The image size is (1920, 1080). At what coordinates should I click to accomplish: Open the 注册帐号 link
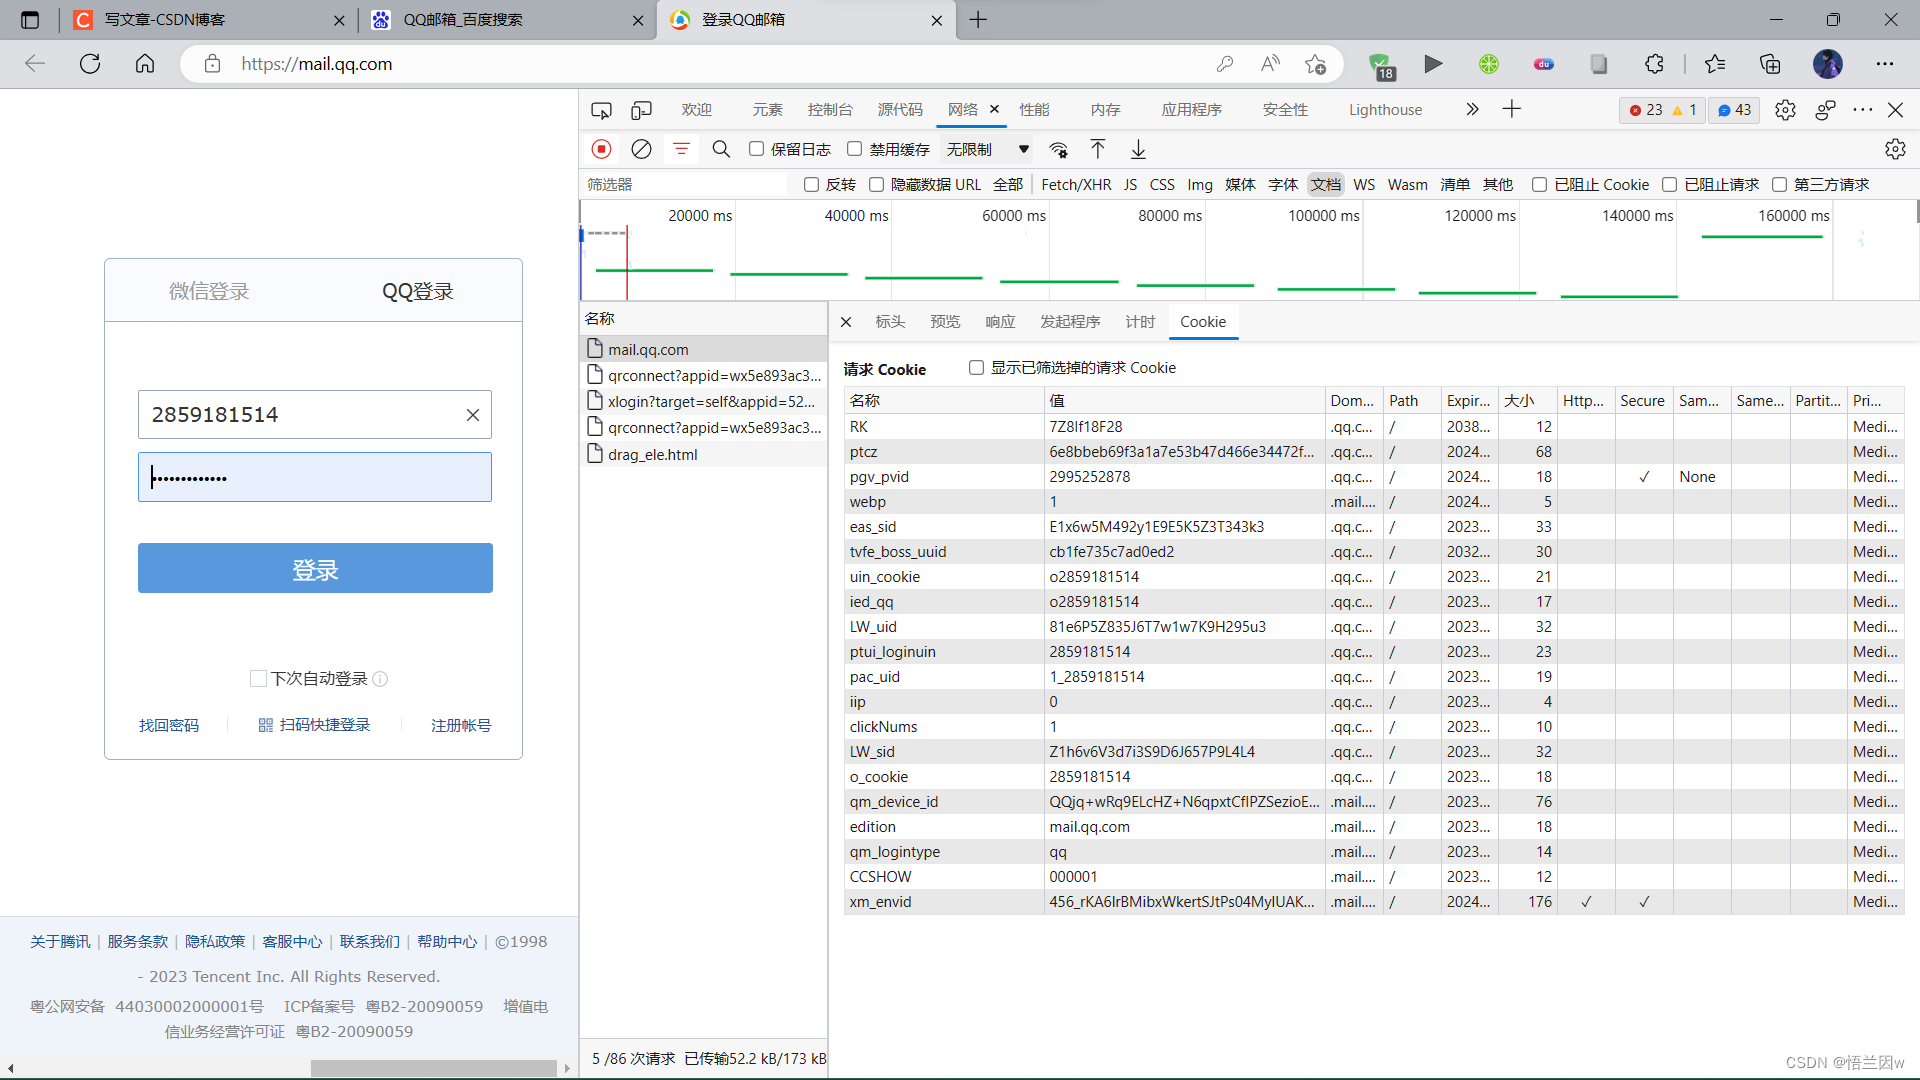coord(461,726)
